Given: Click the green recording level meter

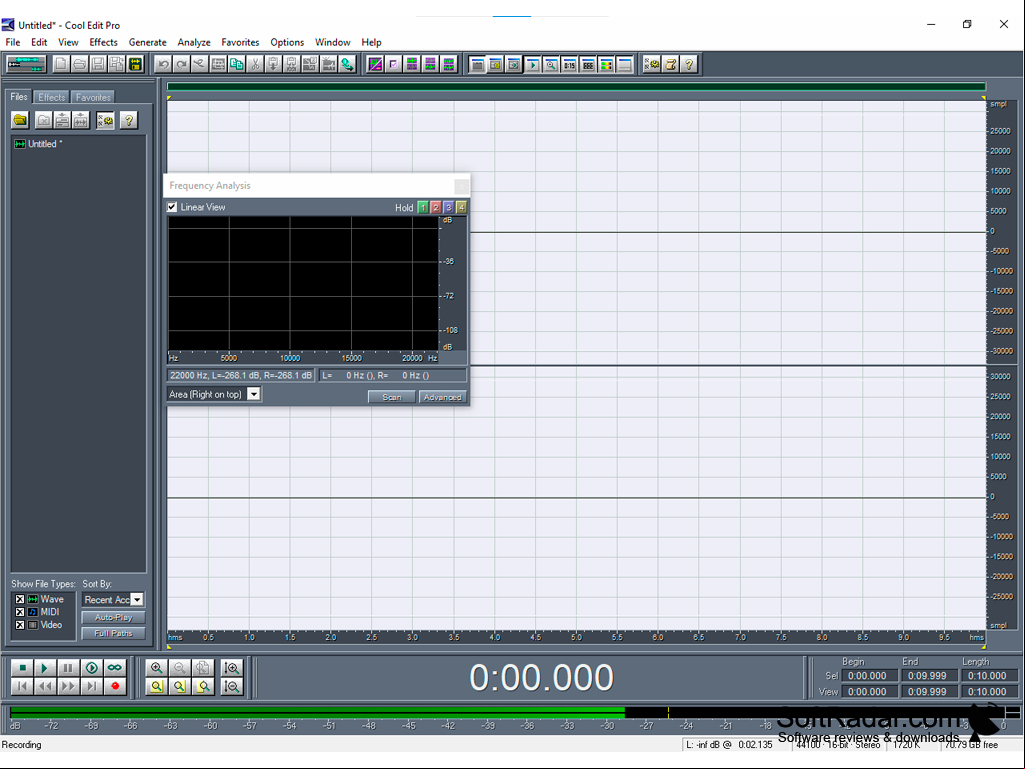Looking at the screenshot, I should coord(318,713).
